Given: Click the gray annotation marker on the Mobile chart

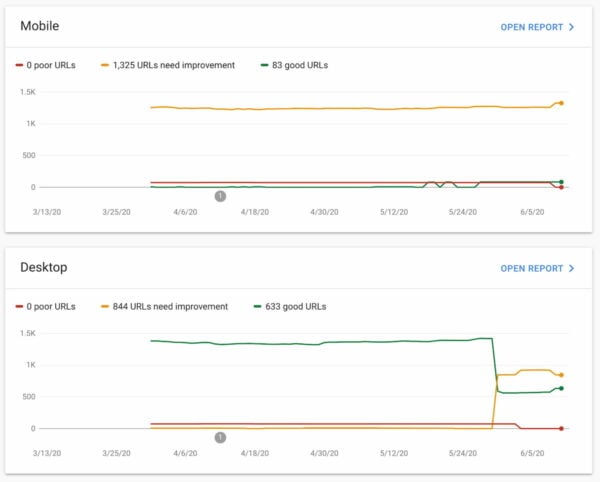Looking at the screenshot, I should coord(220,196).
